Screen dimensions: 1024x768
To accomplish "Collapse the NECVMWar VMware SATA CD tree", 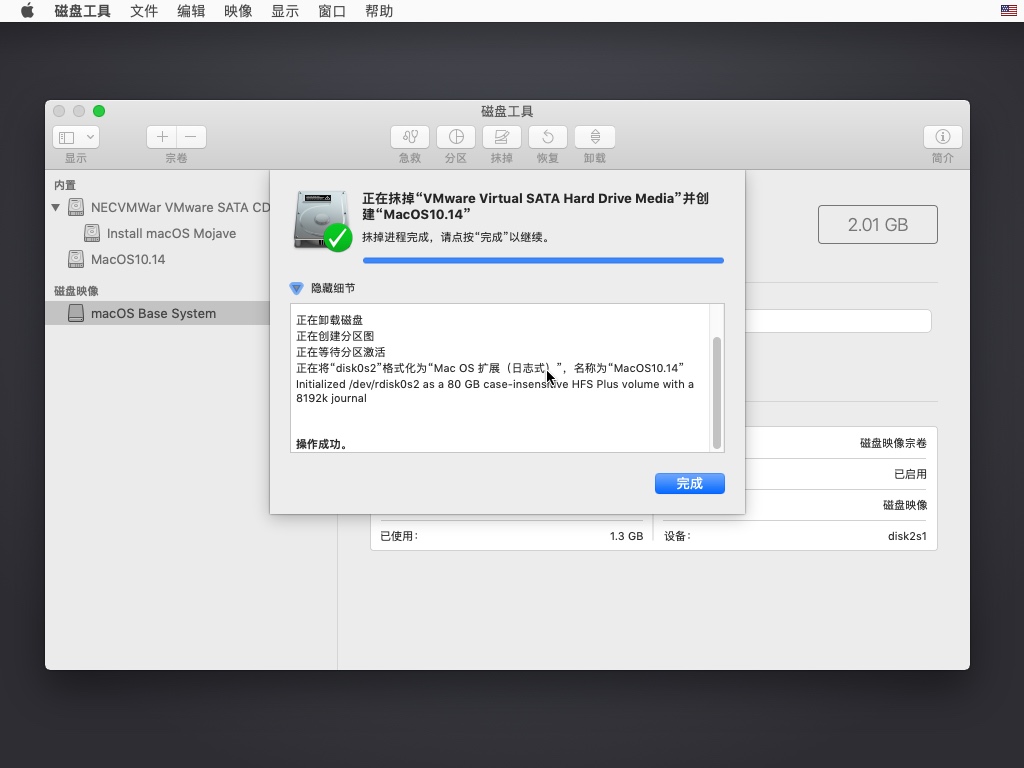I will [56, 208].
